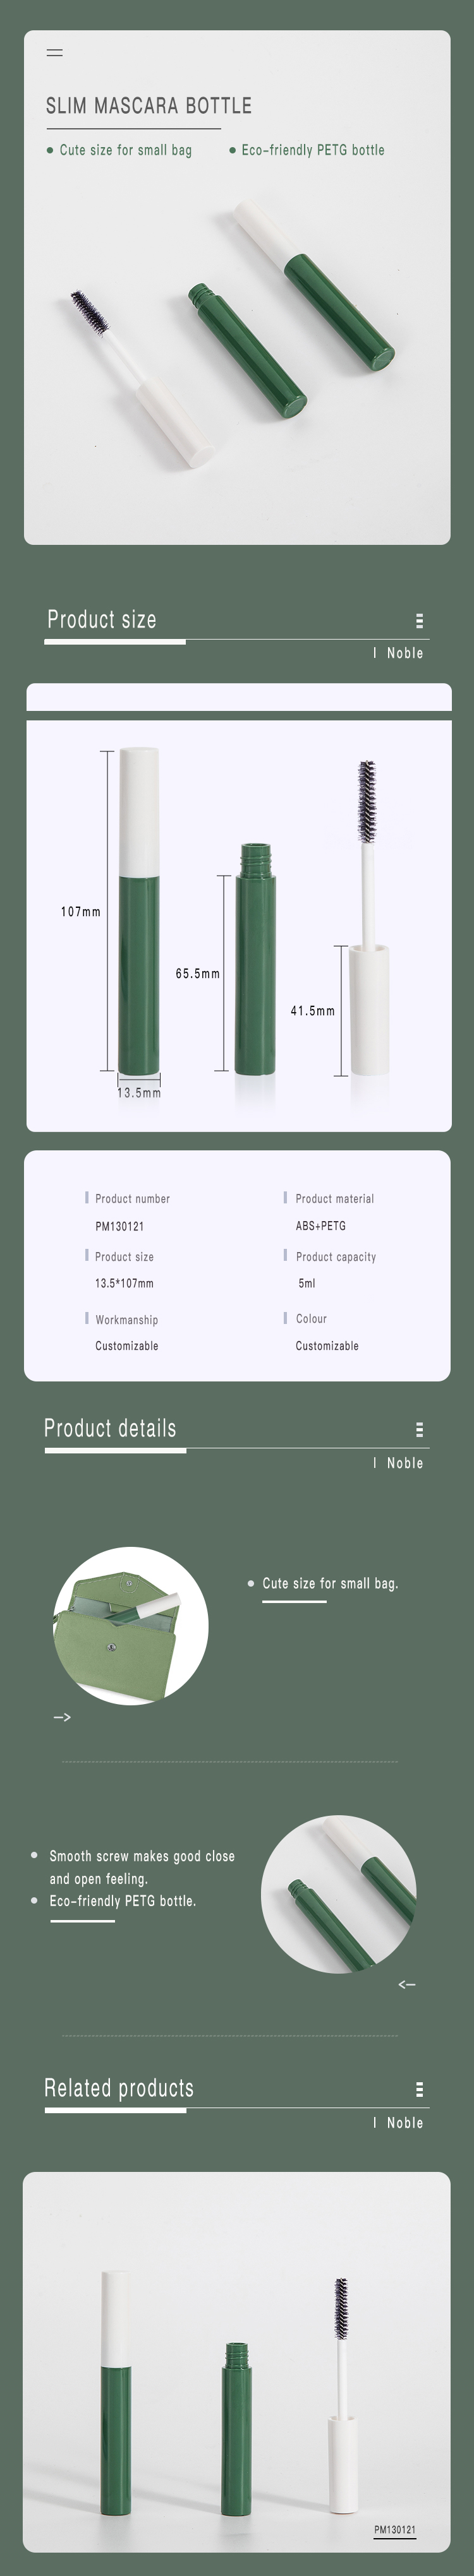Viewport: 474px width, 2576px height.
Task: Open the hamburger menu icon above the title
Action: coord(55,52)
